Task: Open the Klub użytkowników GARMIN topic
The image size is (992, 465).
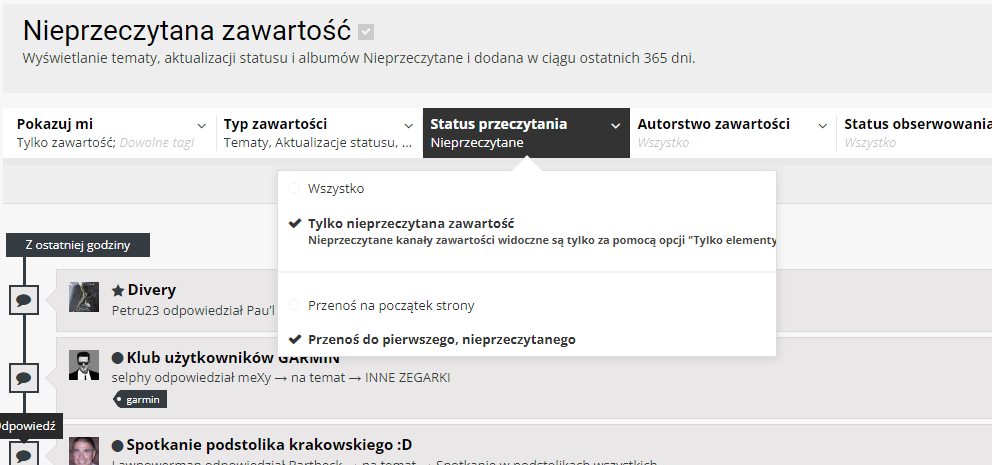Action: (233, 358)
